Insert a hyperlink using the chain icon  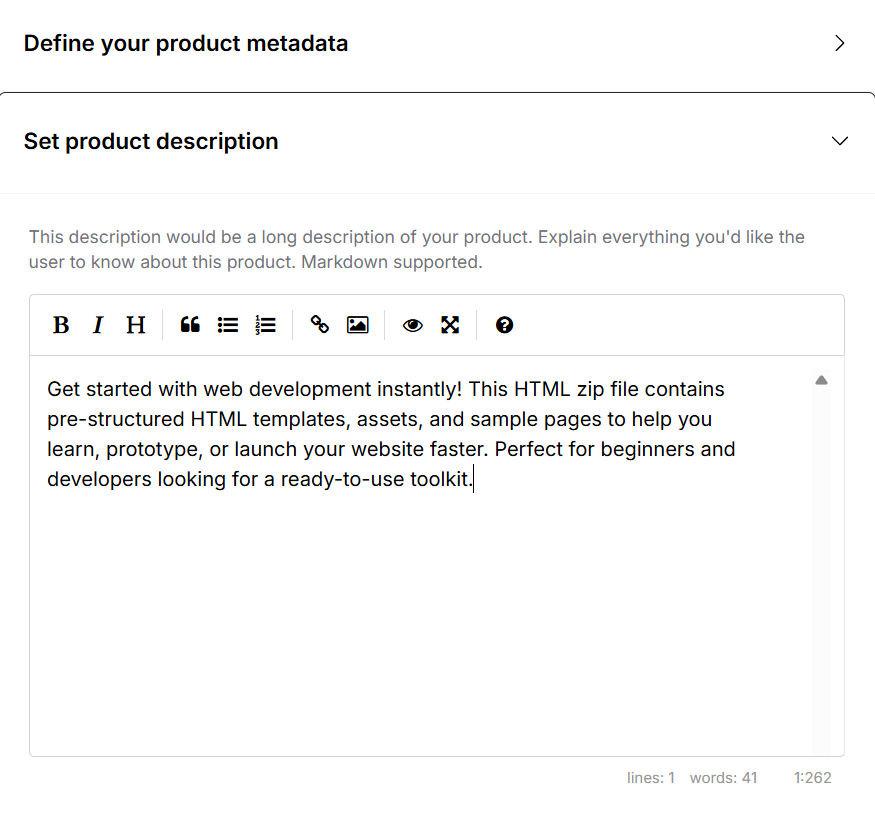point(320,325)
